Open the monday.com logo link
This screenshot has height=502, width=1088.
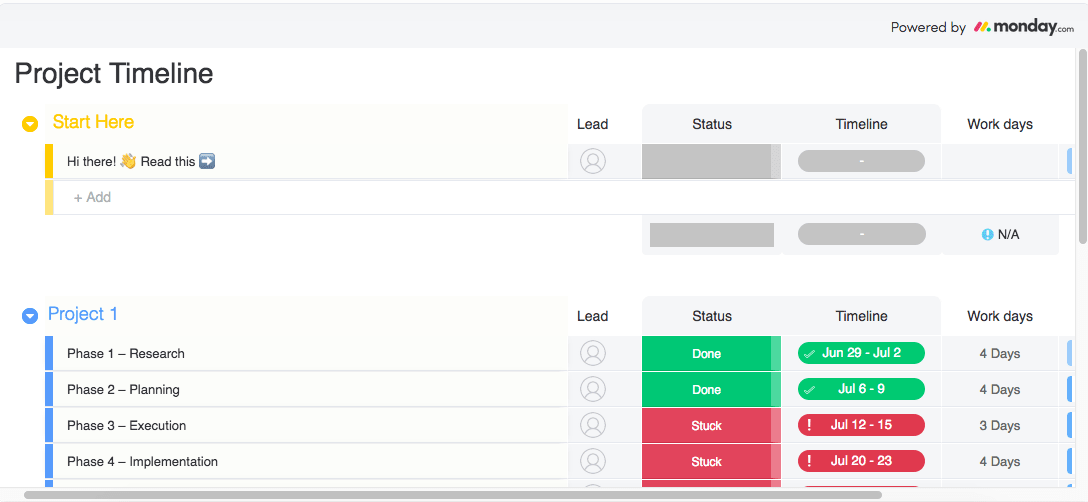coord(1023,27)
